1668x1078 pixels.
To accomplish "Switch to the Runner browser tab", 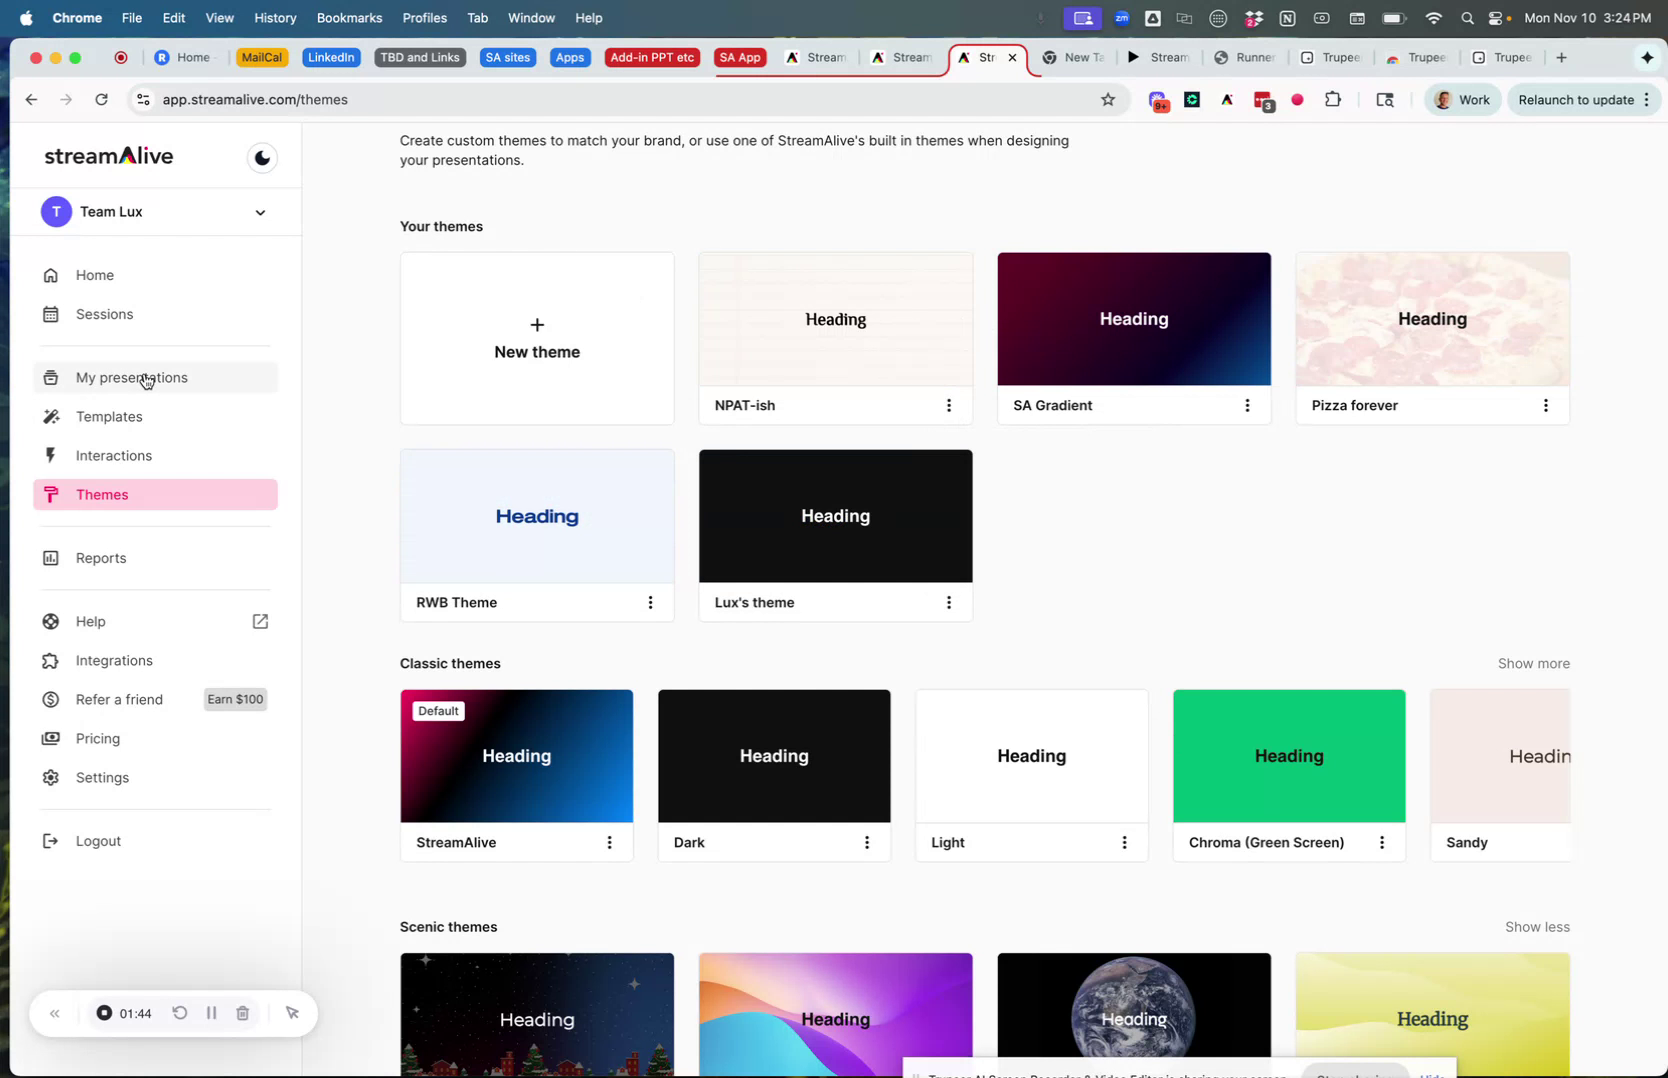I will [x=1244, y=57].
